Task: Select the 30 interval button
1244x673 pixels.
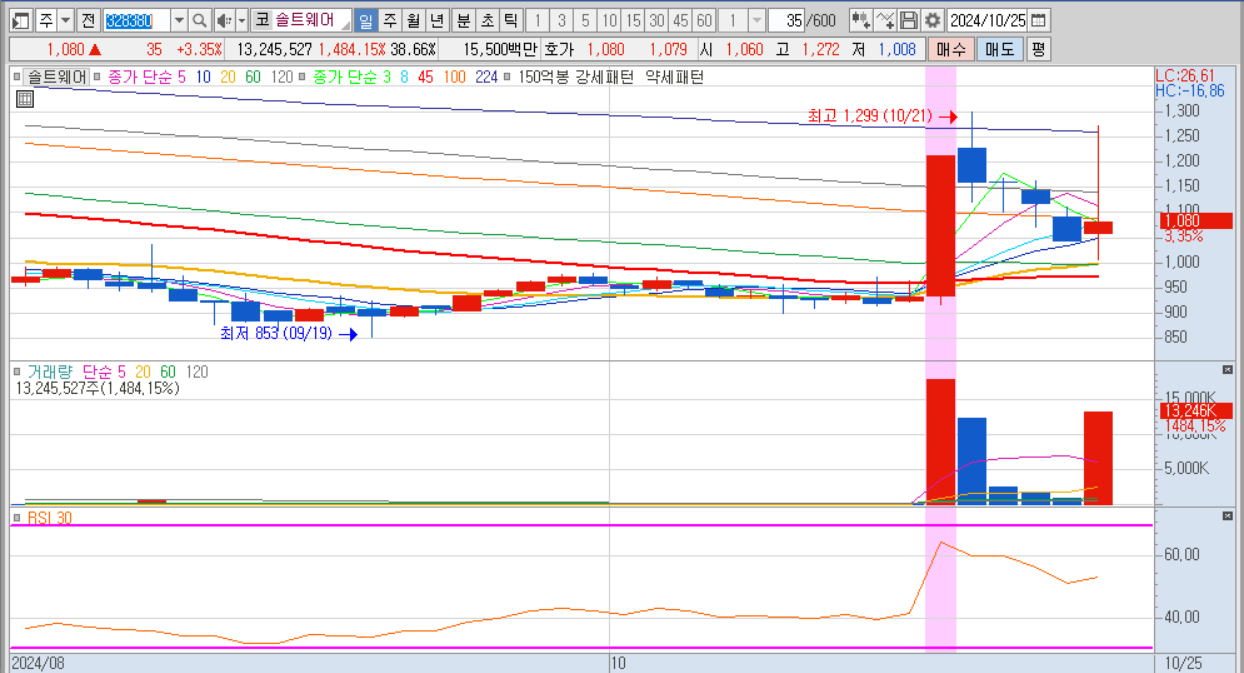Action: pyautogui.click(x=657, y=20)
